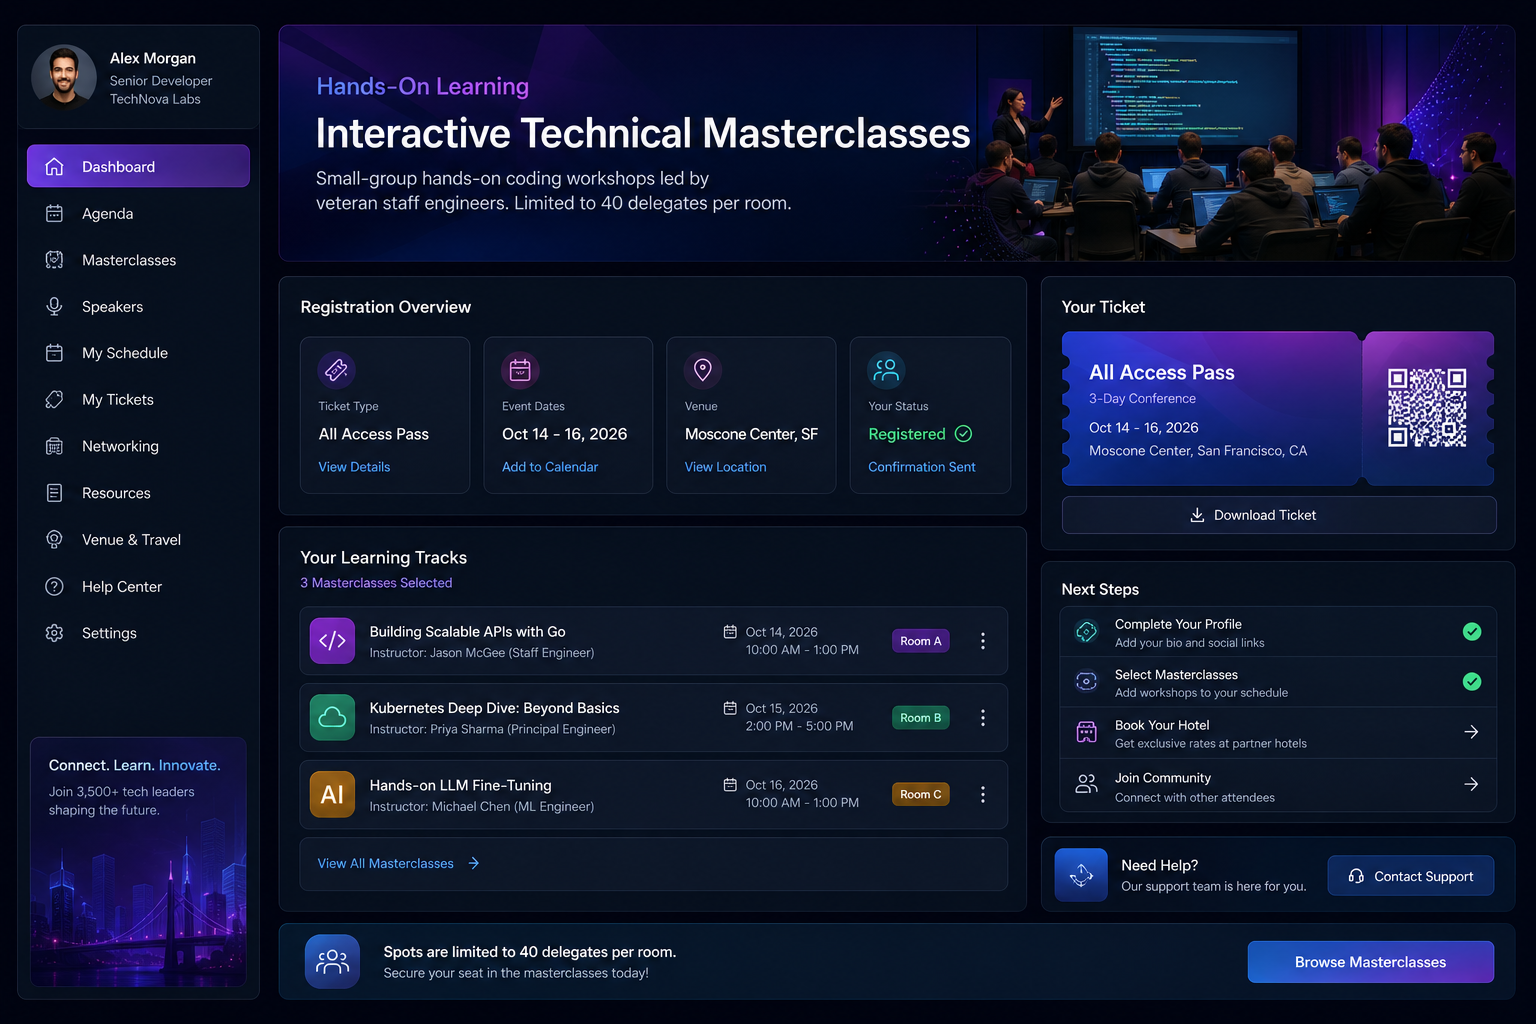Click View All Masterclasses link
Viewport: 1536px width, 1024px height.
click(x=399, y=863)
